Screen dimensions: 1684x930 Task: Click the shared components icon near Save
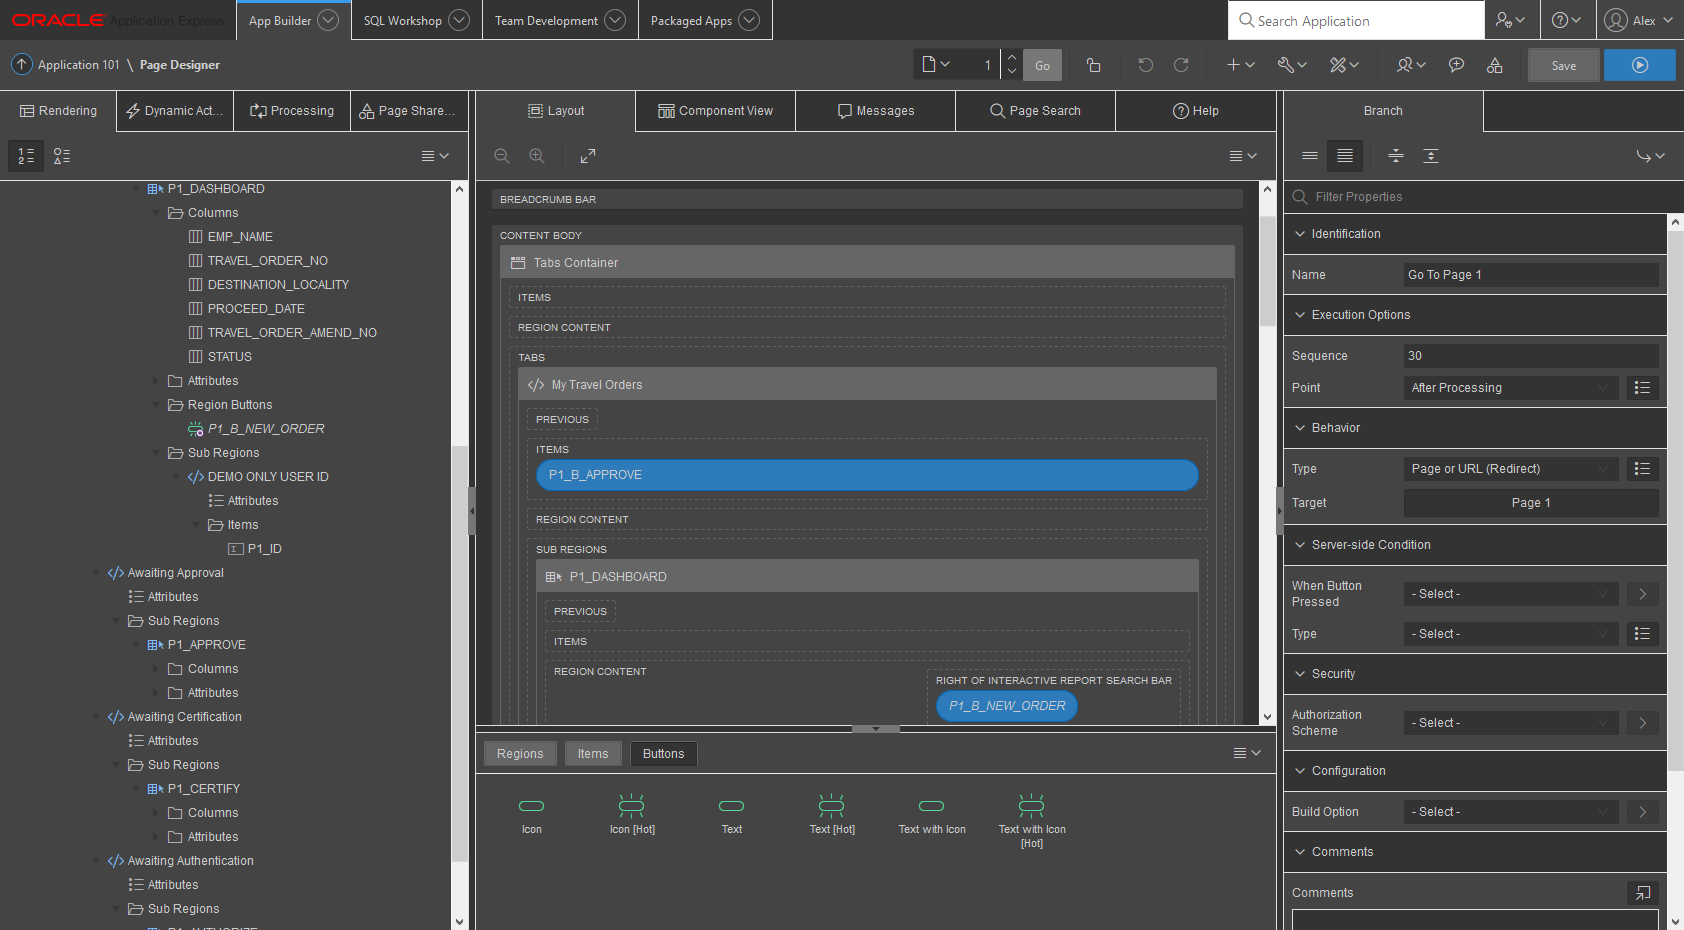1495,65
